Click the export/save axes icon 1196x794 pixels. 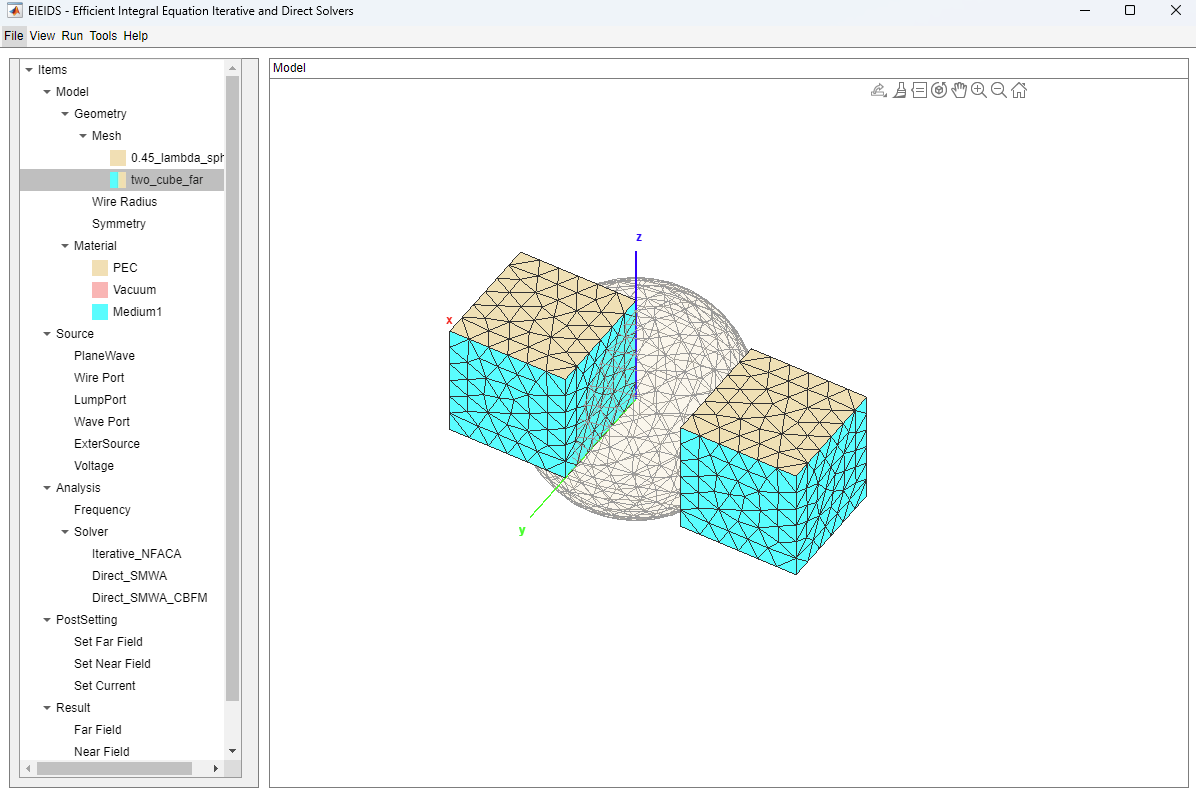(879, 90)
